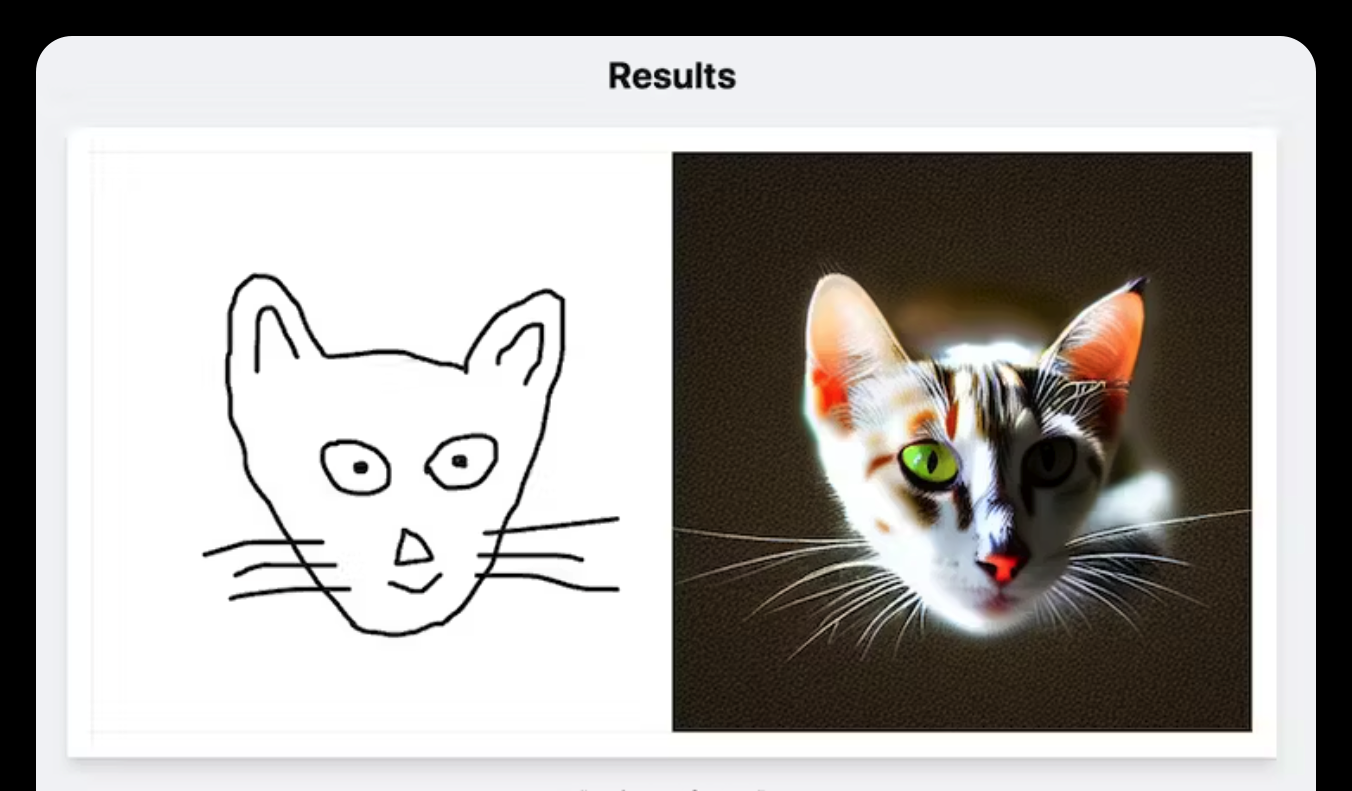This screenshot has height=791, width=1352.
Task: Click the generated cat's dark right eye
Action: coord(1050,461)
